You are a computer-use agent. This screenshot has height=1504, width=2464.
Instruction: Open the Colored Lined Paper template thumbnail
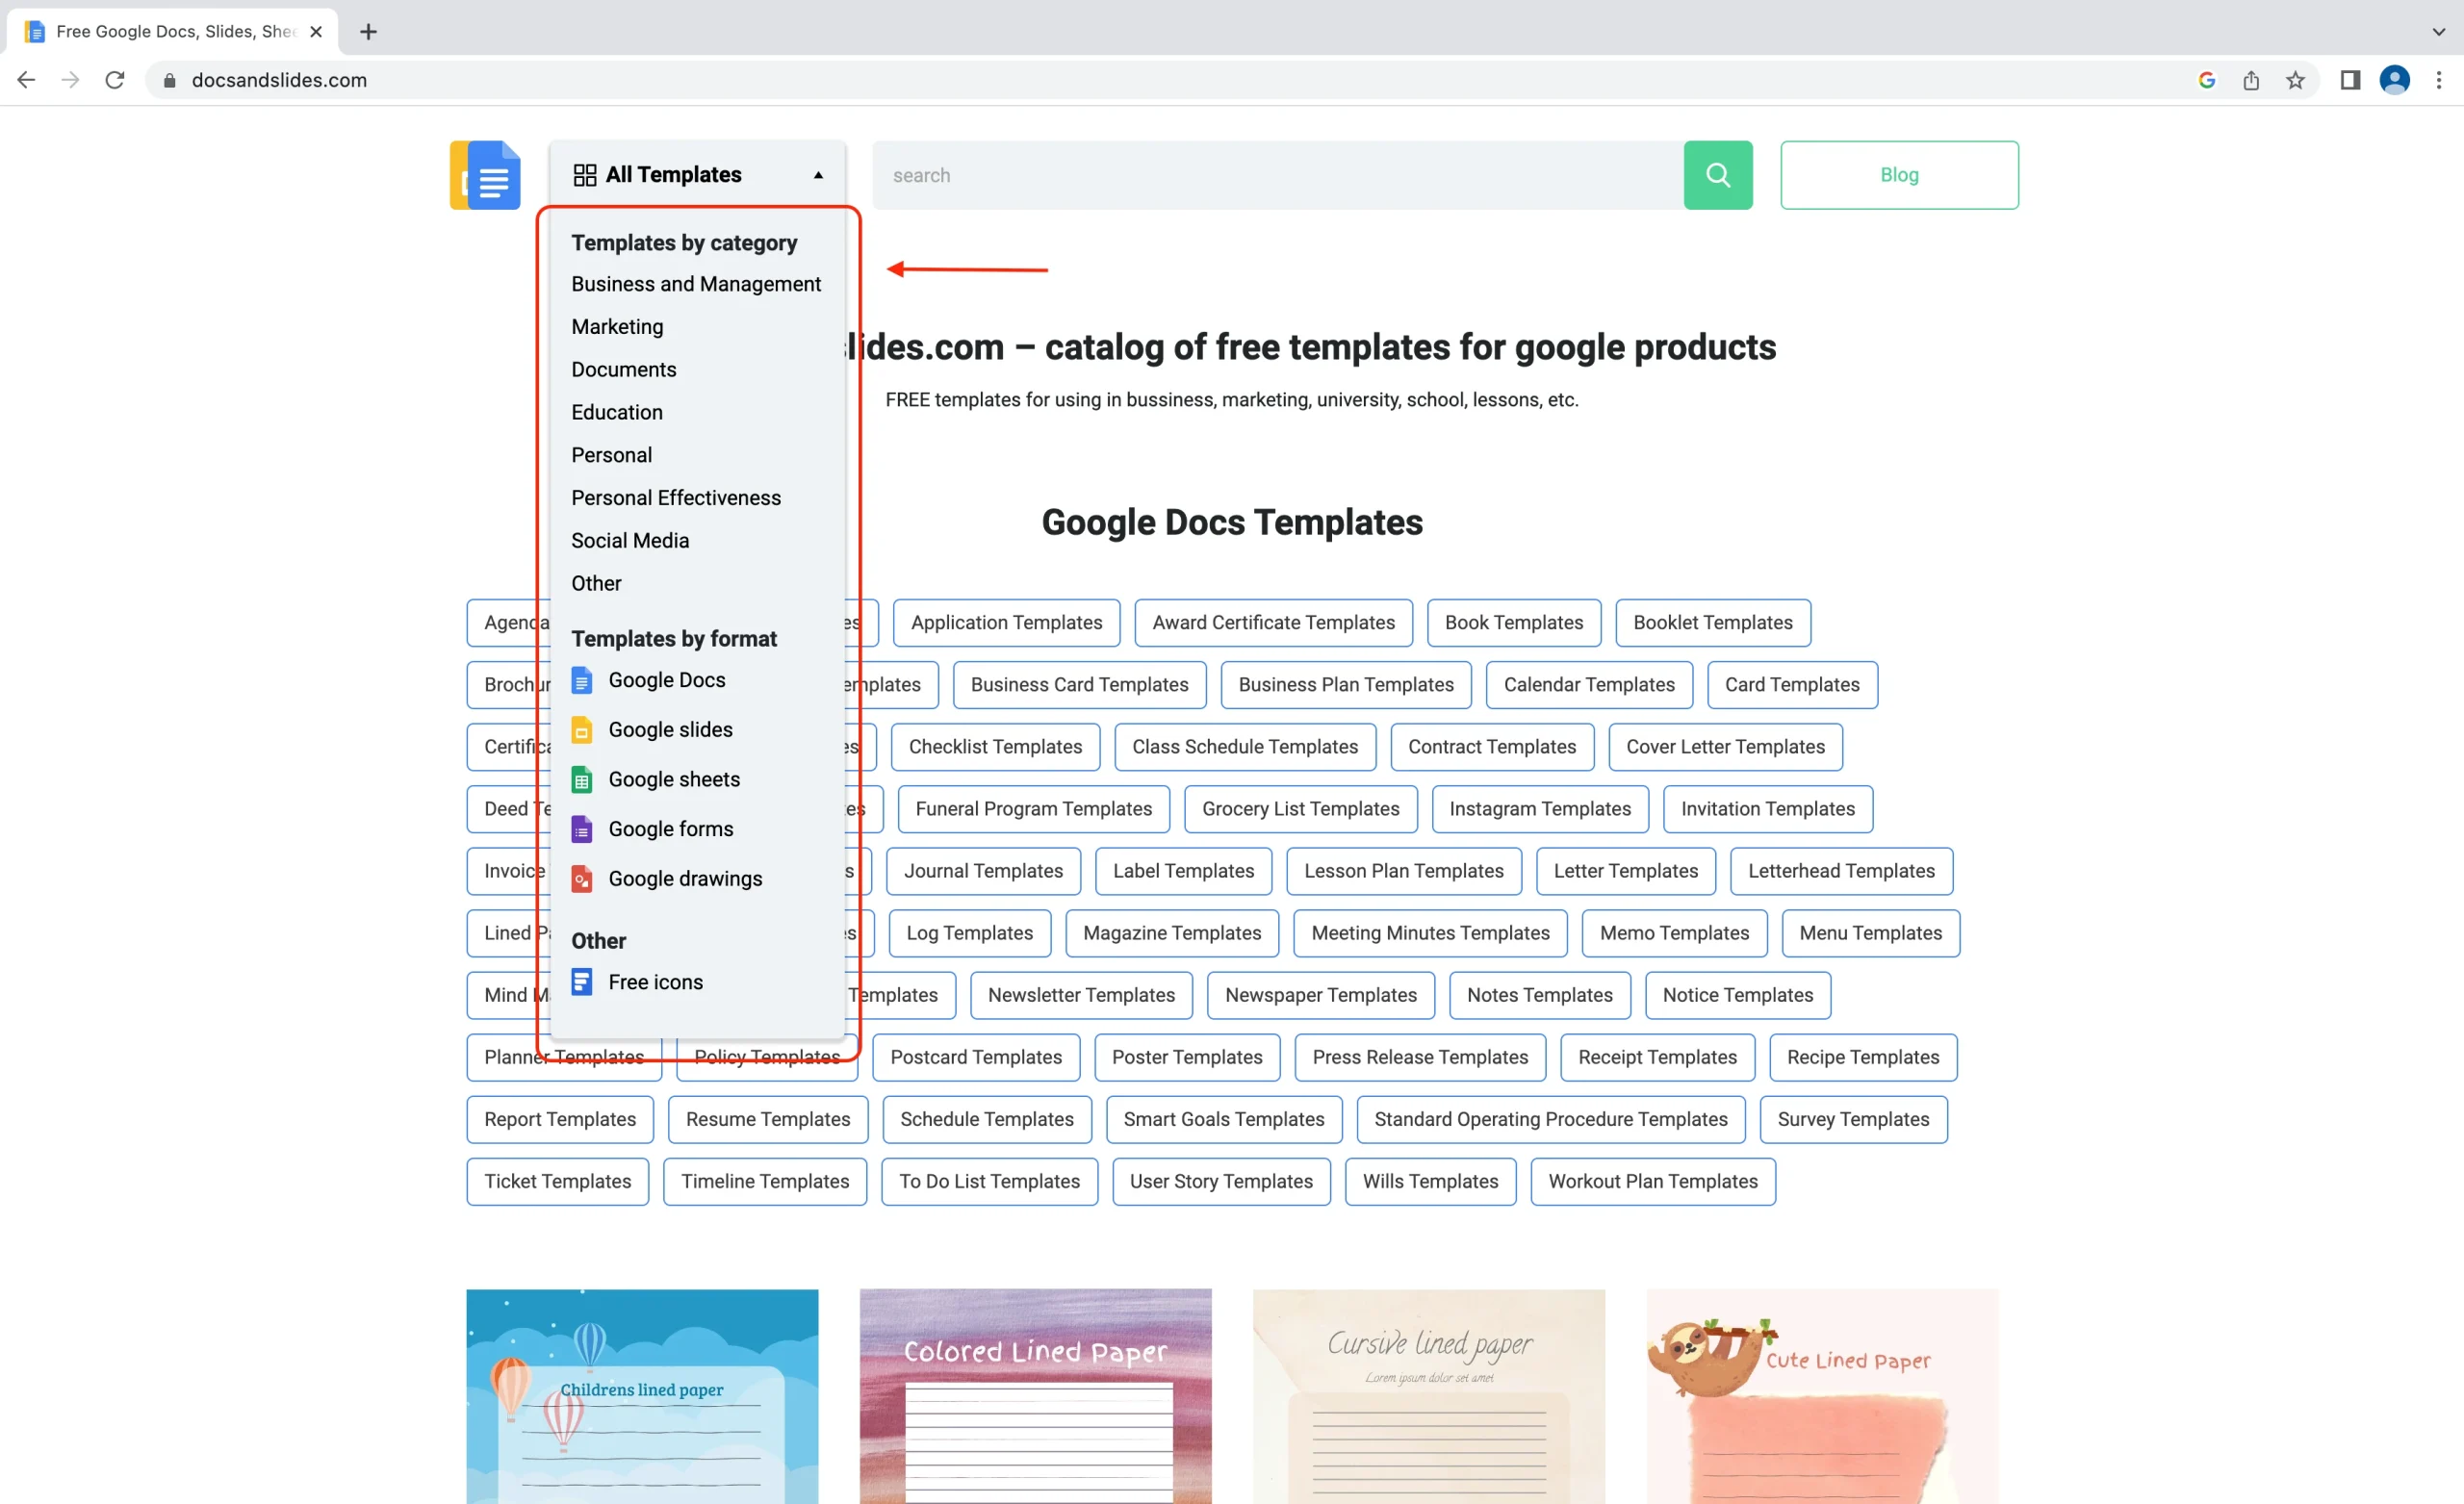point(1035,1396)
